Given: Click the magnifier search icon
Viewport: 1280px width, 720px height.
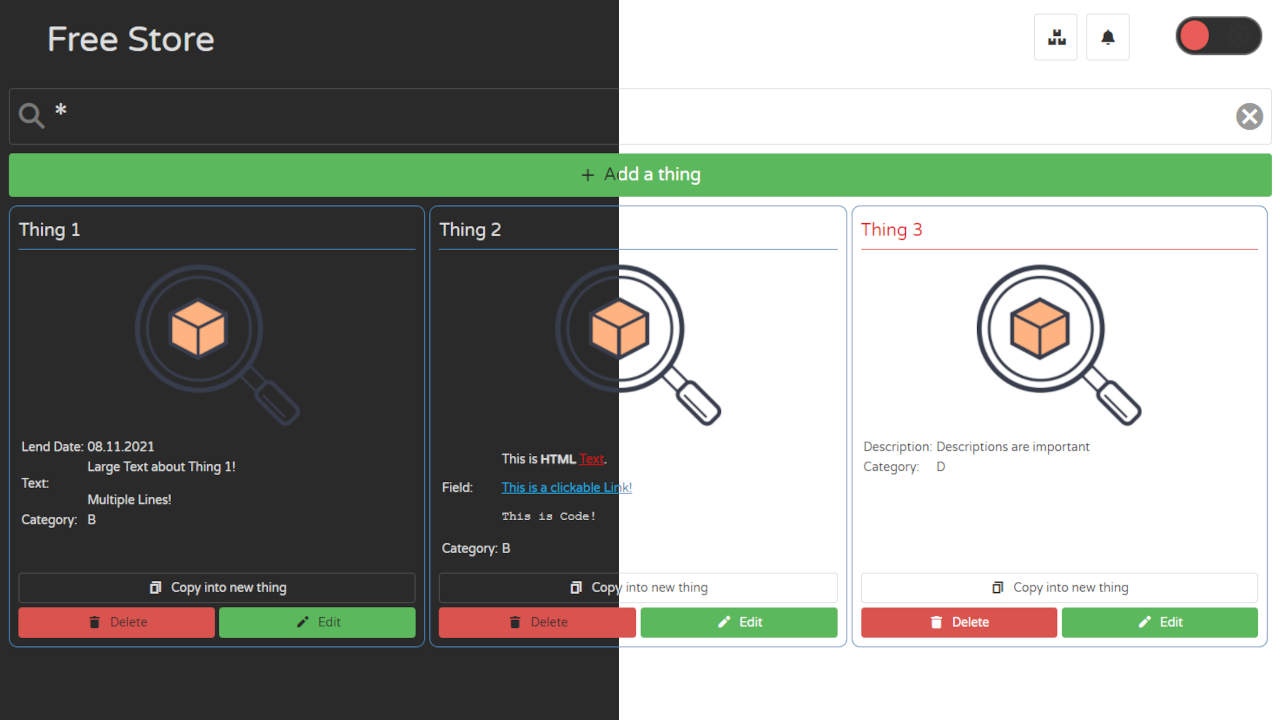Looking at the screenshot, I should (32, 117).
